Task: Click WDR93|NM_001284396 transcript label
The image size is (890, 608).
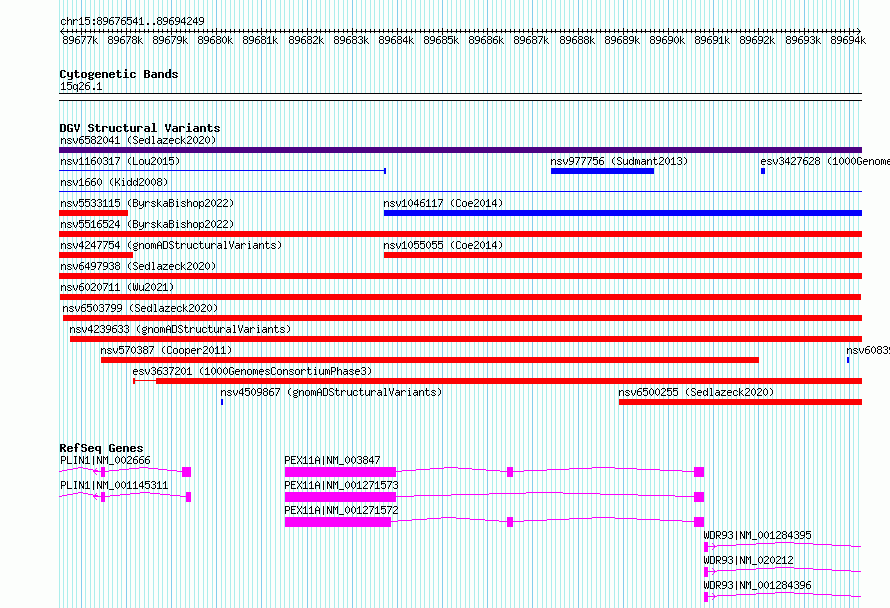Action: 757,585
